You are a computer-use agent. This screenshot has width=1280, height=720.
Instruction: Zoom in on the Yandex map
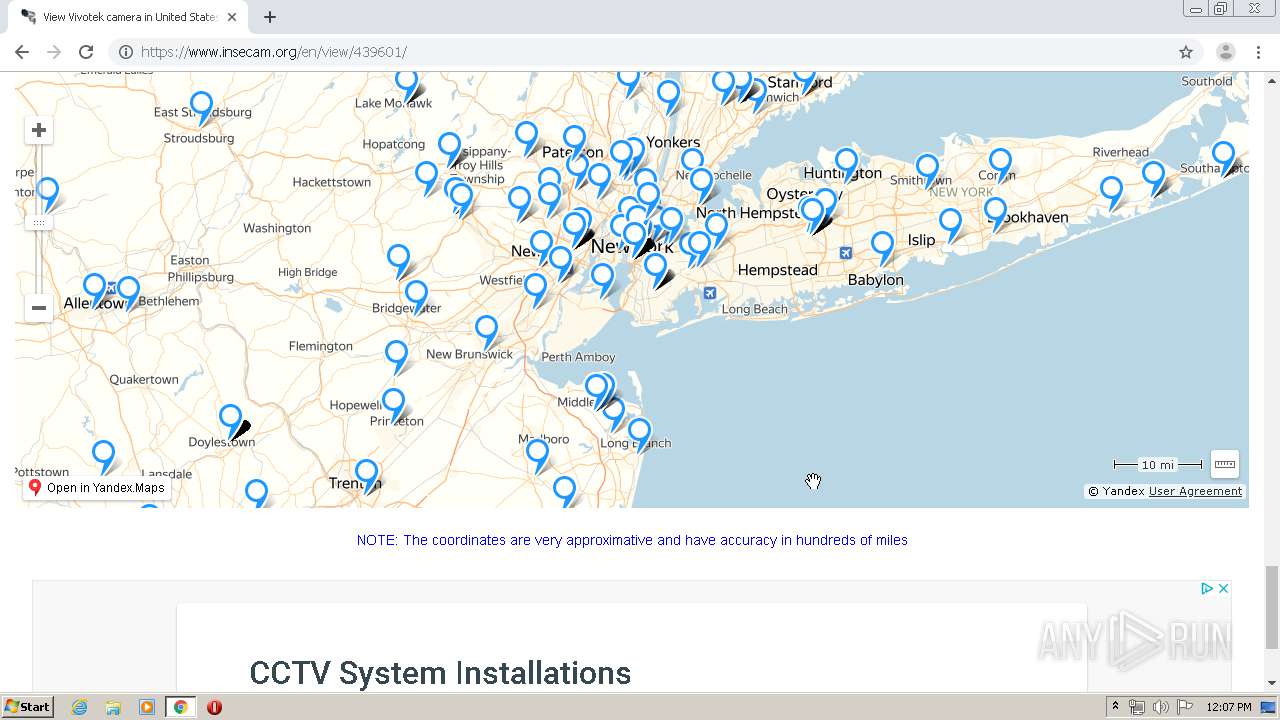(39, 130)
